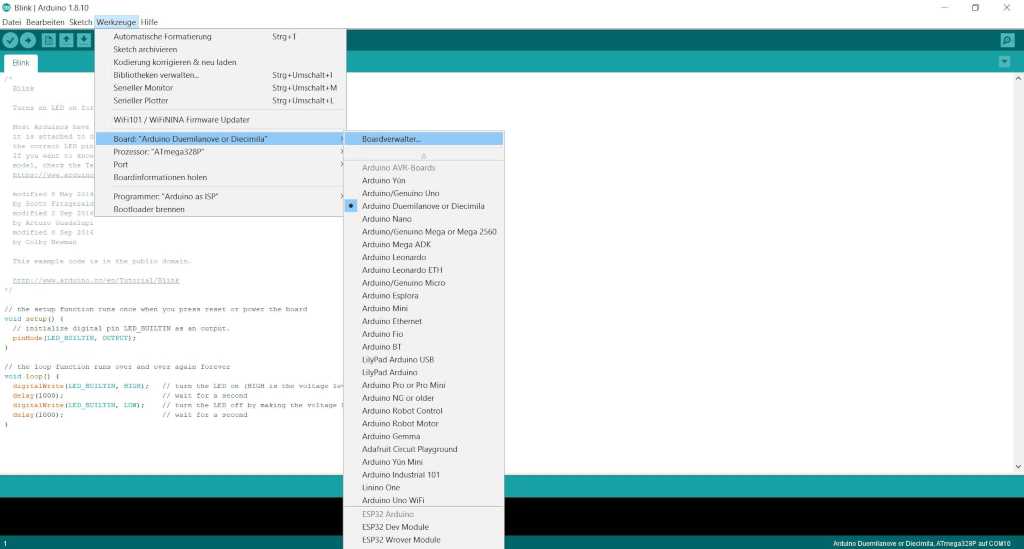The image size is (1024, 549).
Task: Select Arduino Leonardo board
Action: pos(424,257)
